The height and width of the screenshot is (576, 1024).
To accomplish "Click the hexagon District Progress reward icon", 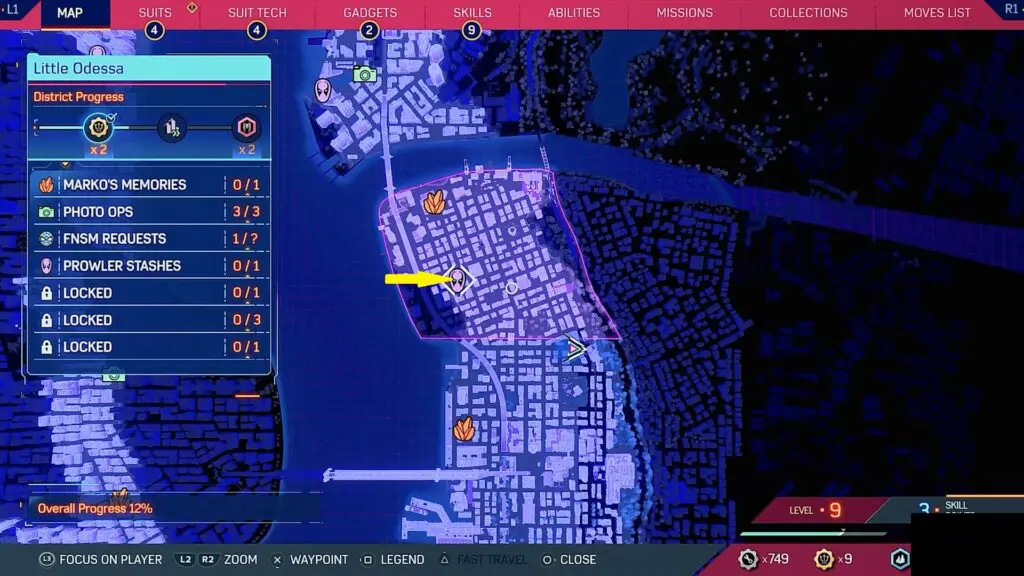I will click(245, 128).
